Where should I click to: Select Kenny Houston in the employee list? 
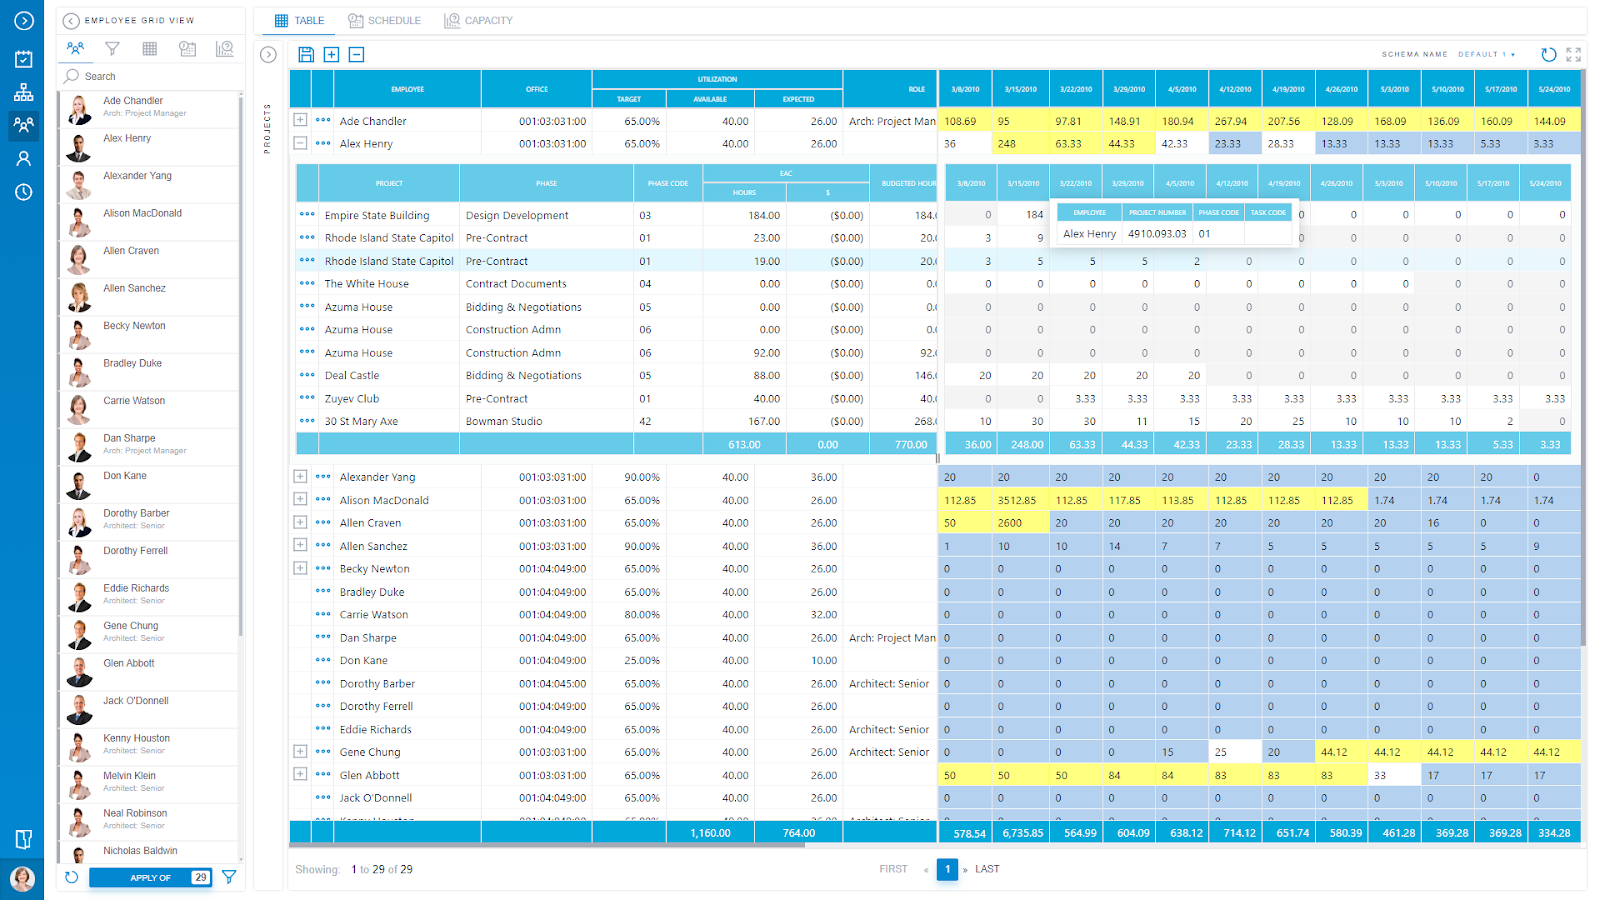150,745
